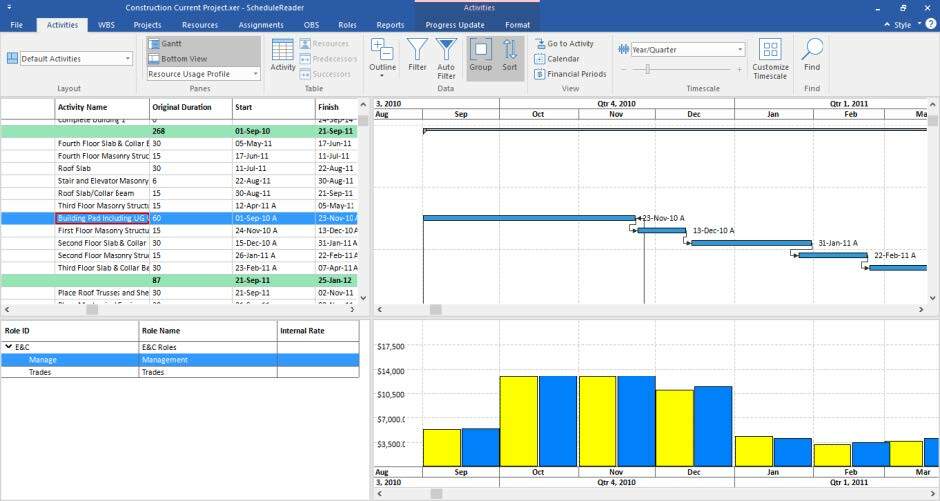Open the Activity table view icon
940x501 pixels.
point(283,56)
